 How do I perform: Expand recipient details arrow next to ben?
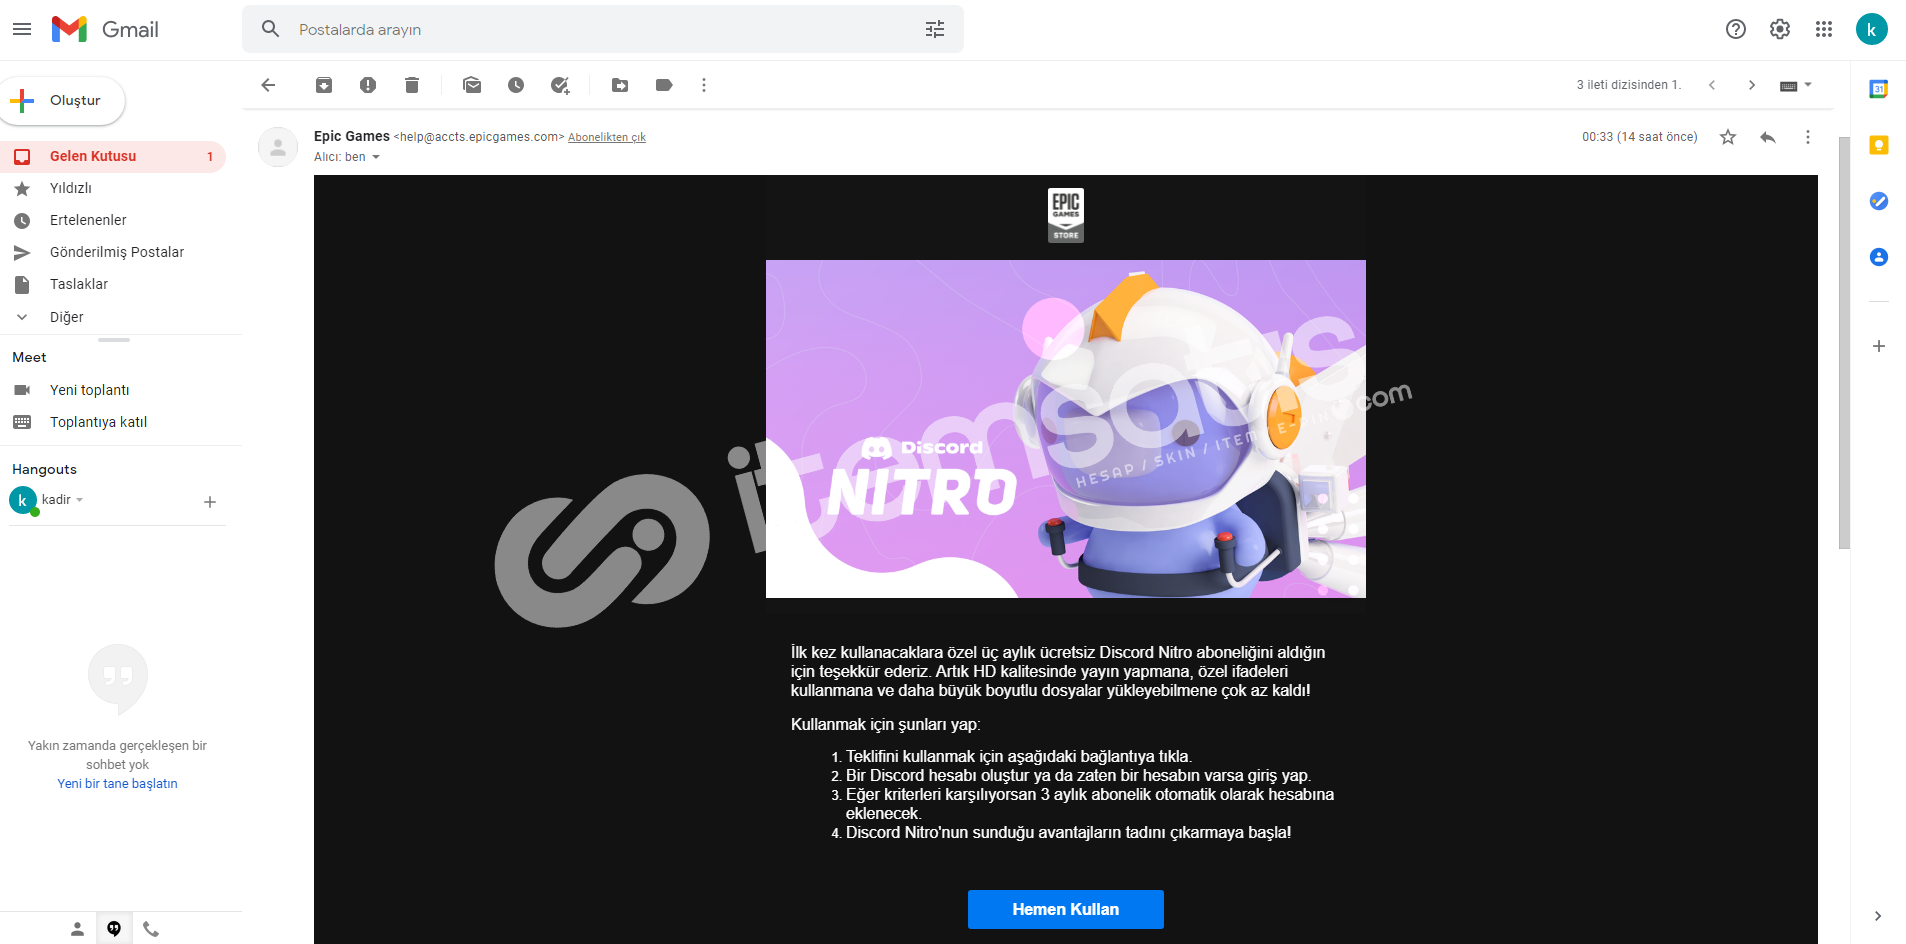click(x=376, y=157)
